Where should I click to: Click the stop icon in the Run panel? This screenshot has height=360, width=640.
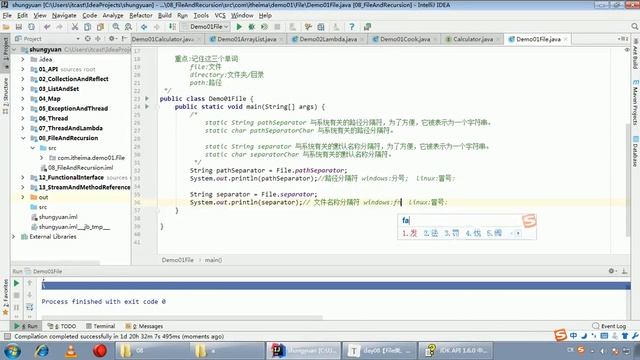16,295
